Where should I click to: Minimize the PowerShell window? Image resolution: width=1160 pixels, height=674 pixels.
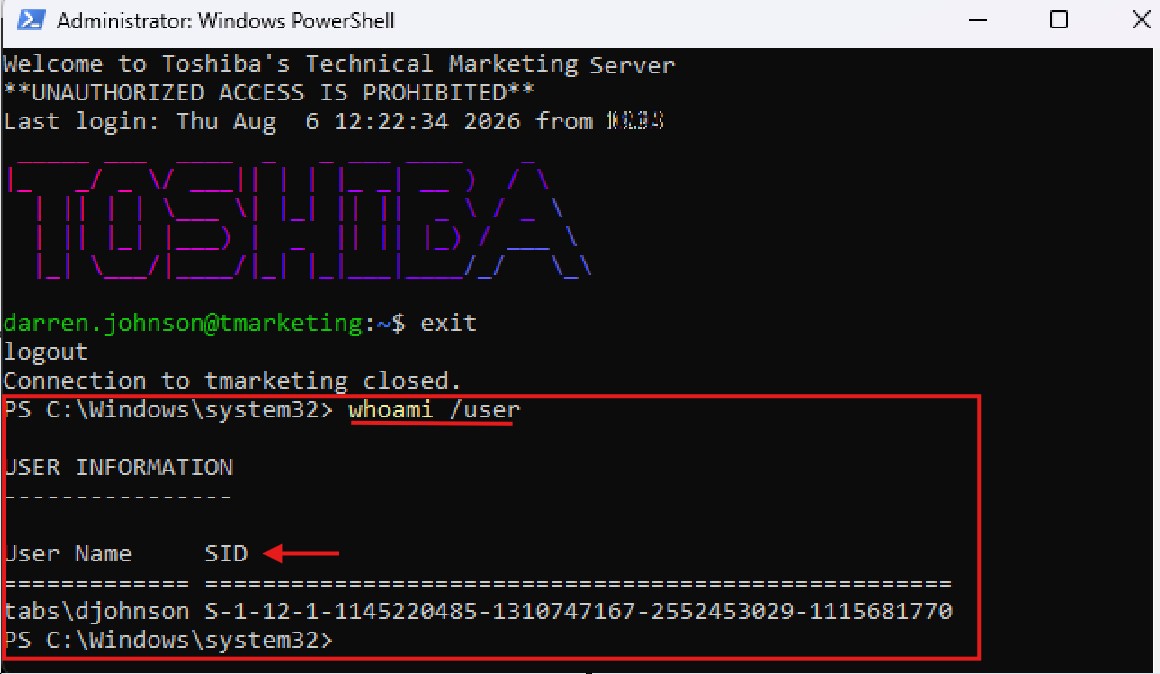coord(977,20)
